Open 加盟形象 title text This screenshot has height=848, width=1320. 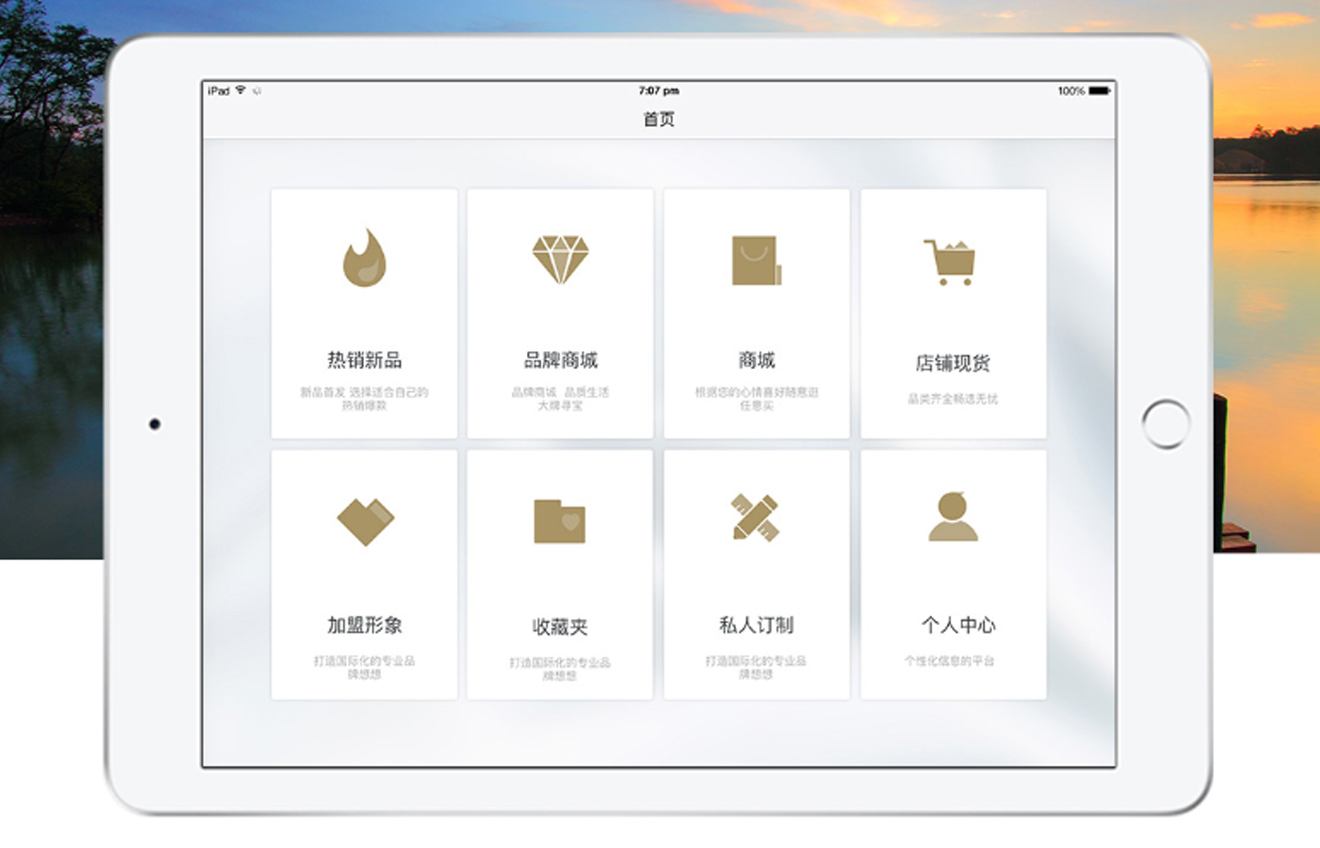pos(364,625)
